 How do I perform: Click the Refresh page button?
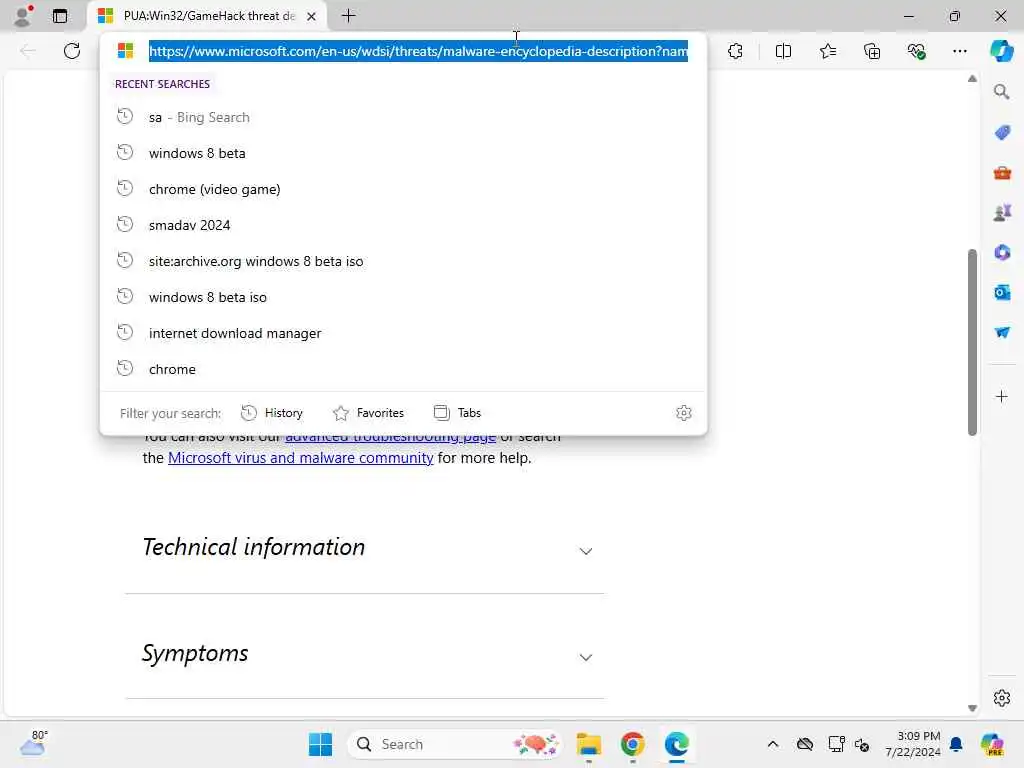pos(72,50)
